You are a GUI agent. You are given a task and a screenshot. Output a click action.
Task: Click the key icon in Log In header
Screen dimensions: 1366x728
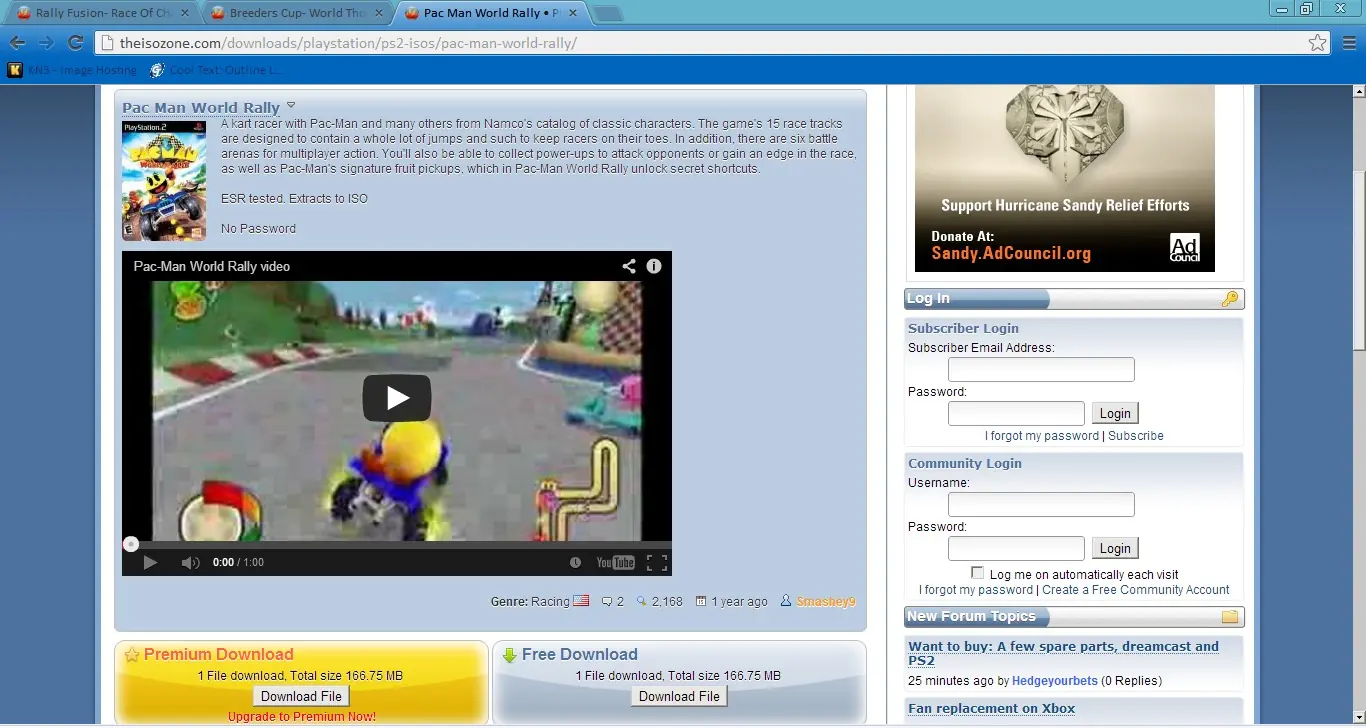pyautogui.click(x=1230, y=299)
